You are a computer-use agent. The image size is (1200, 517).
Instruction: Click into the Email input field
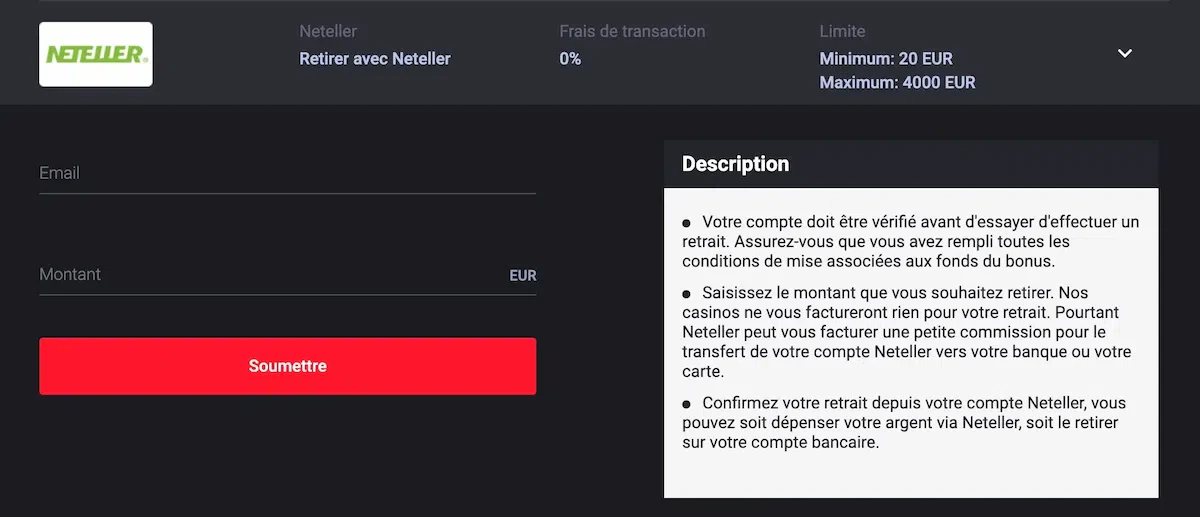point(287,174)
